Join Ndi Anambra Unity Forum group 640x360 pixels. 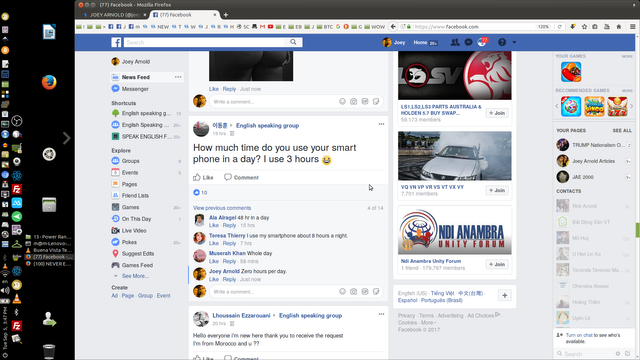click(x=497, y=264)
